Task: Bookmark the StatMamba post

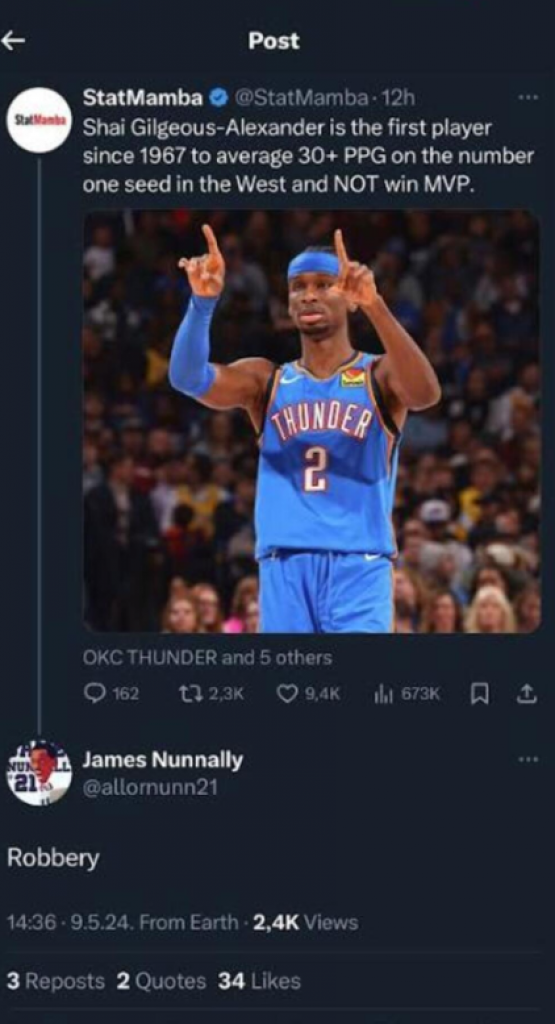Action: click(479, 694)
